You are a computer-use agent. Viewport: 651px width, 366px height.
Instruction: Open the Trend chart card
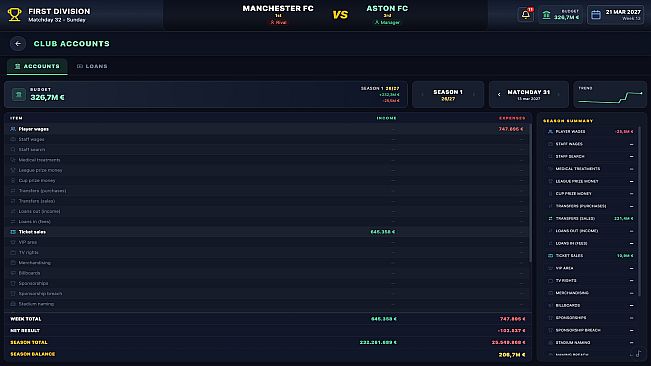[x=609, y=95]
